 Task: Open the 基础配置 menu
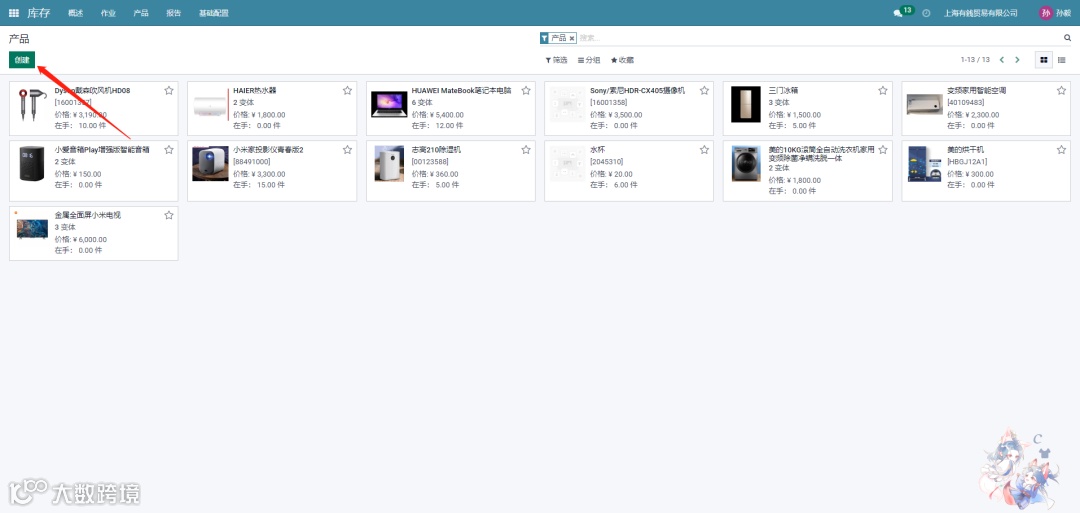point(214,13)
